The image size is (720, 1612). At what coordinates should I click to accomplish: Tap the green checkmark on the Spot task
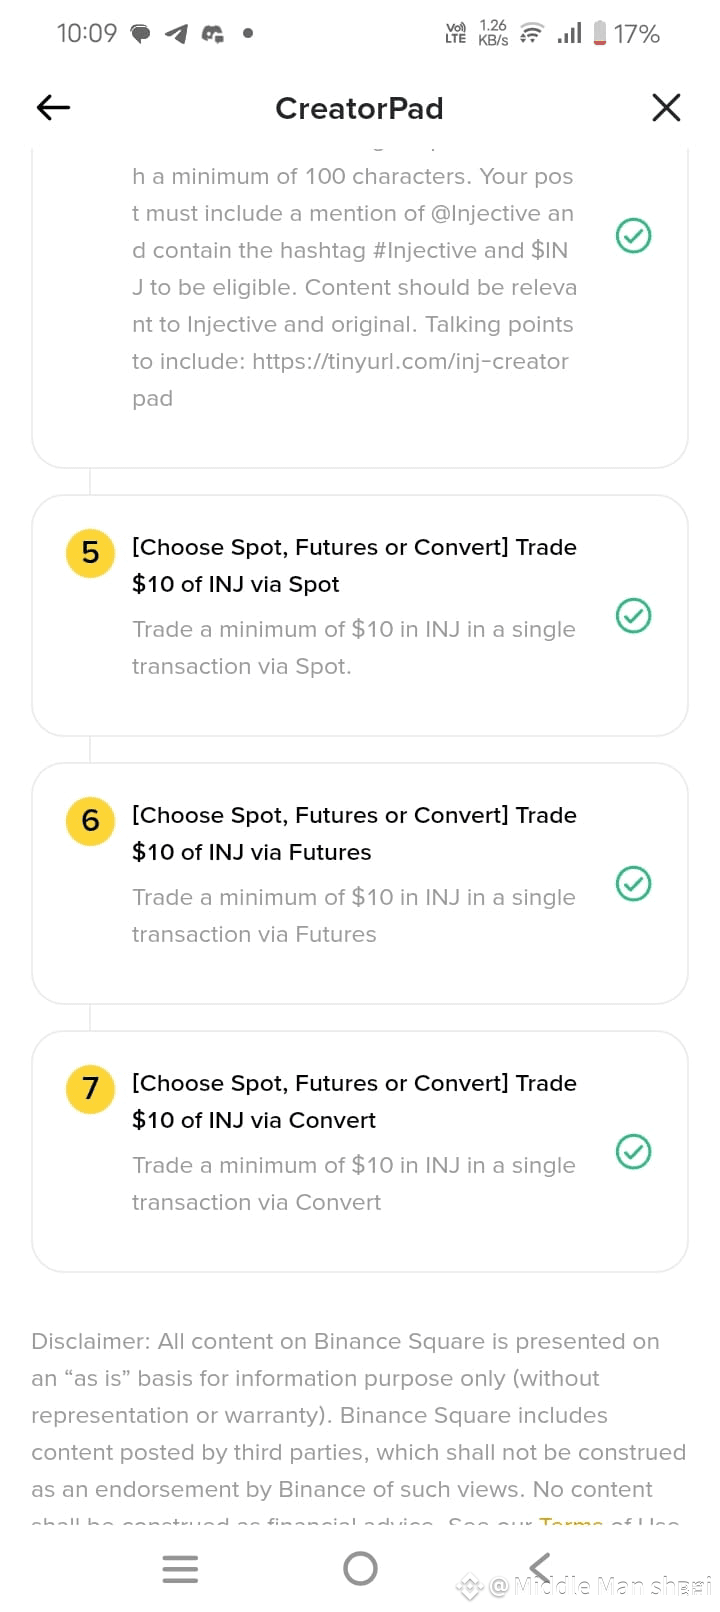click(x=633, y=615)
